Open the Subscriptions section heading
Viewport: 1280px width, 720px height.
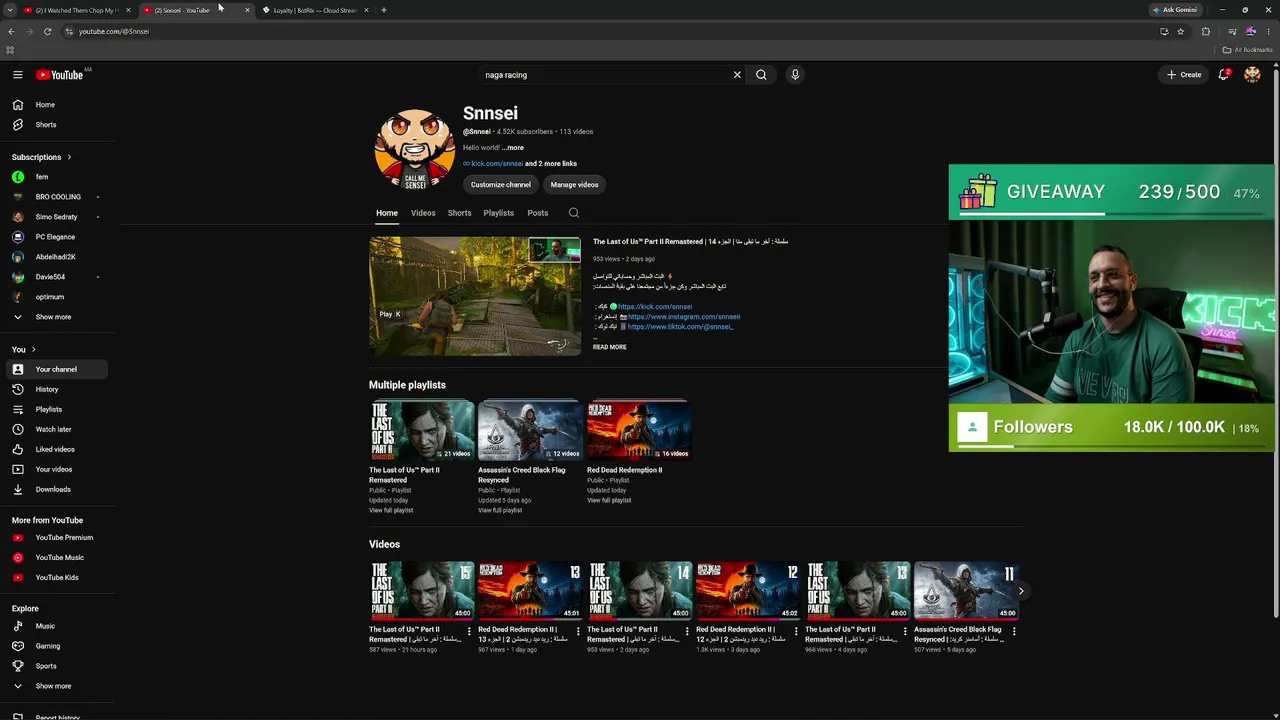41,157
